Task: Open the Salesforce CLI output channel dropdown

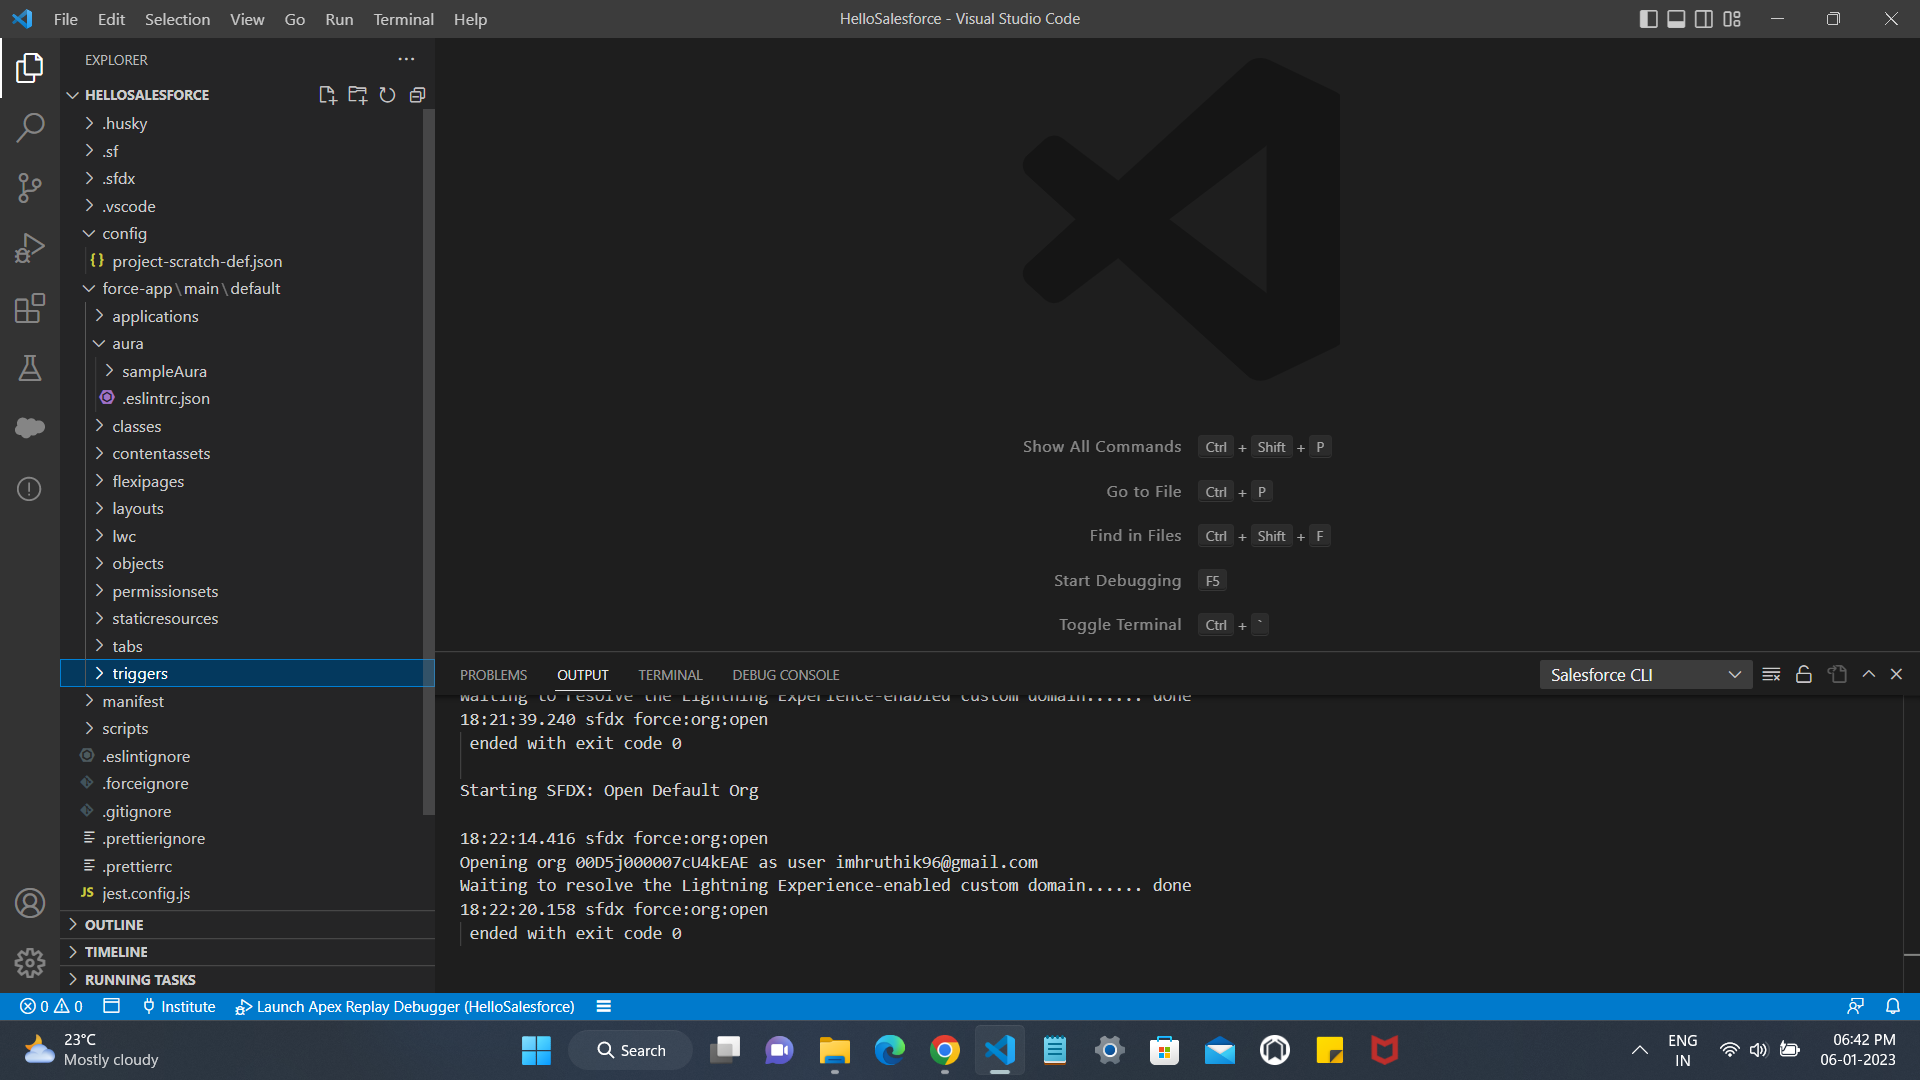Action: click(1645, 675)
